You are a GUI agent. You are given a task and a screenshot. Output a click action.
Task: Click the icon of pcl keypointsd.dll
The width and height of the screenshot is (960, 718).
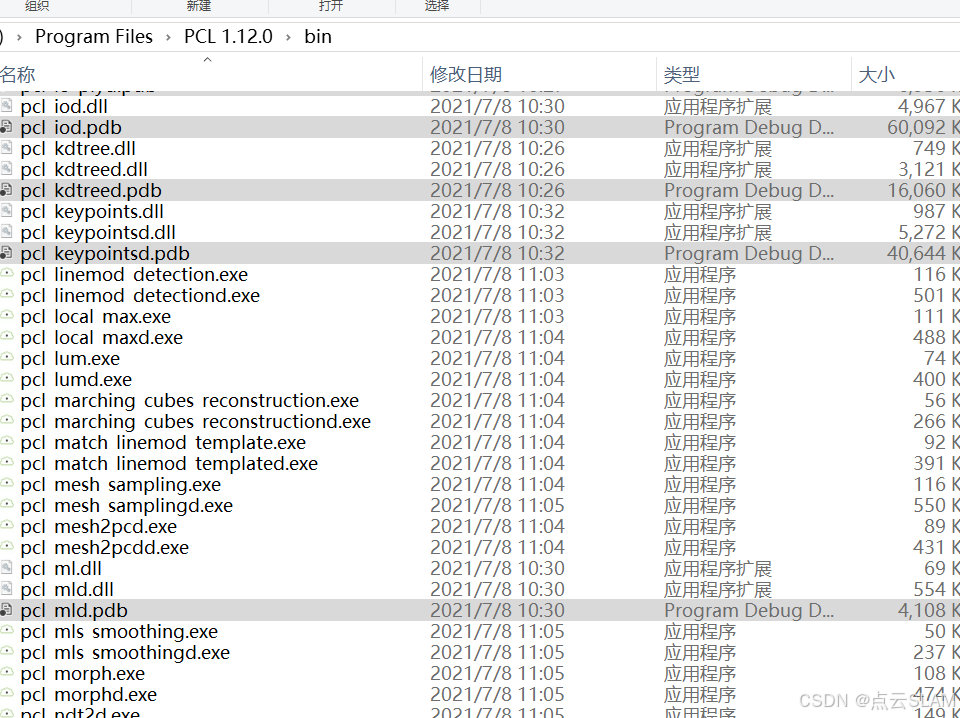point(6,232)
